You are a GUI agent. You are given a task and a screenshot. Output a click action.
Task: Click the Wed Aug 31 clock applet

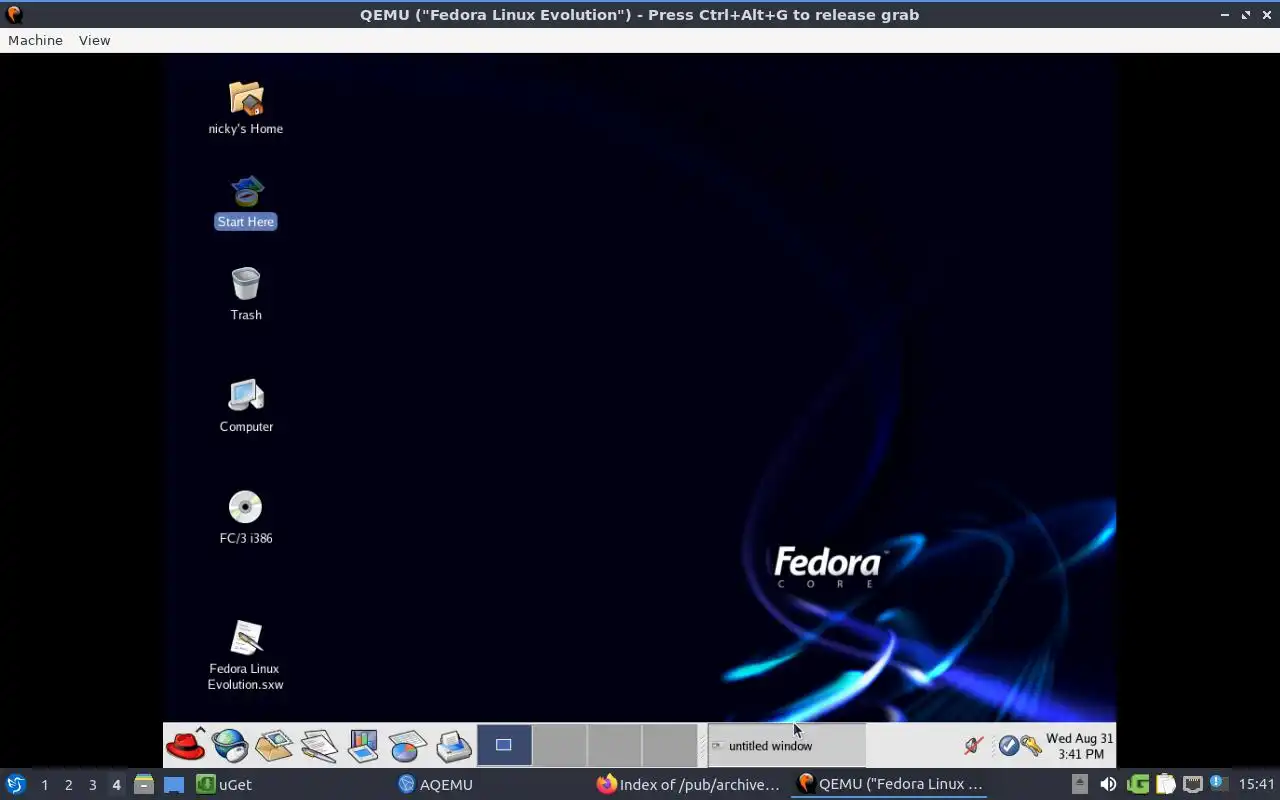[1080, 746]
